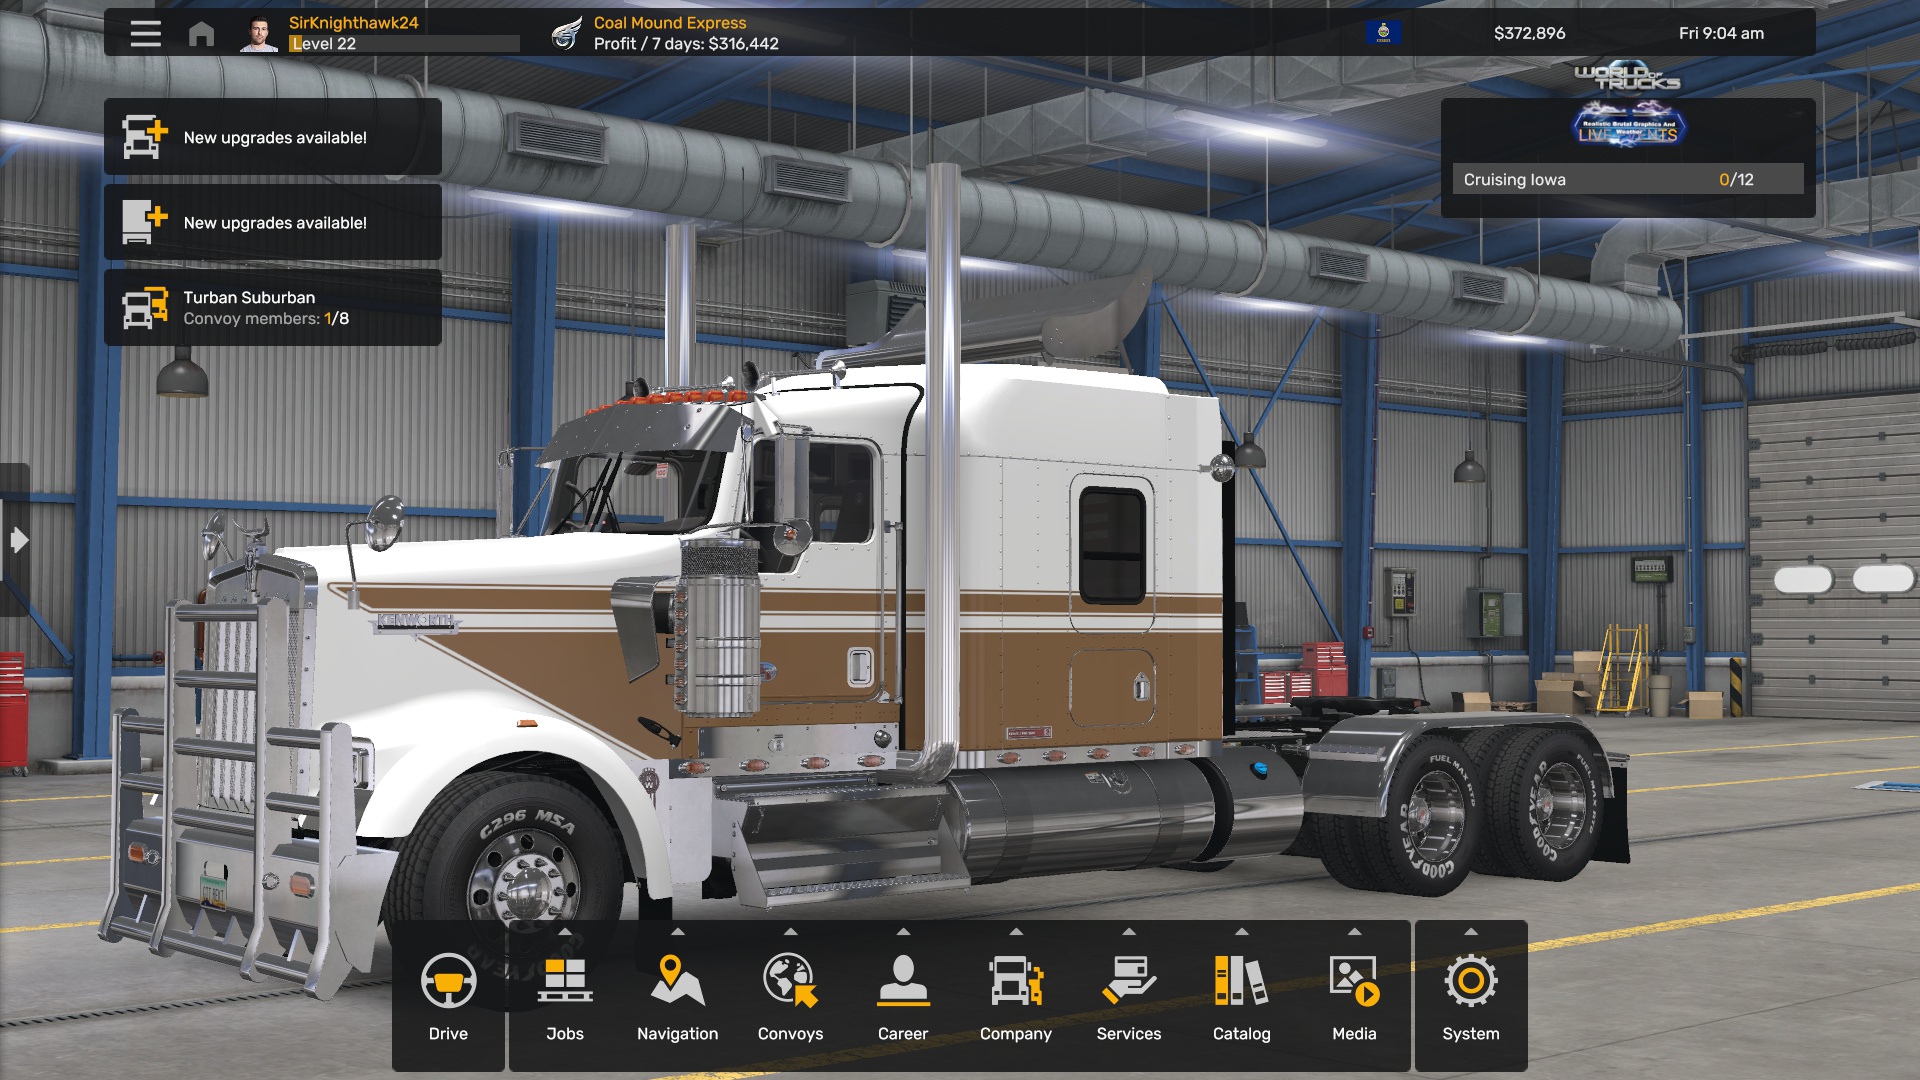Start driving with the Drive icon
Image resolution: width=1920 pixels, height=1080 pixels.
[448, 997]
